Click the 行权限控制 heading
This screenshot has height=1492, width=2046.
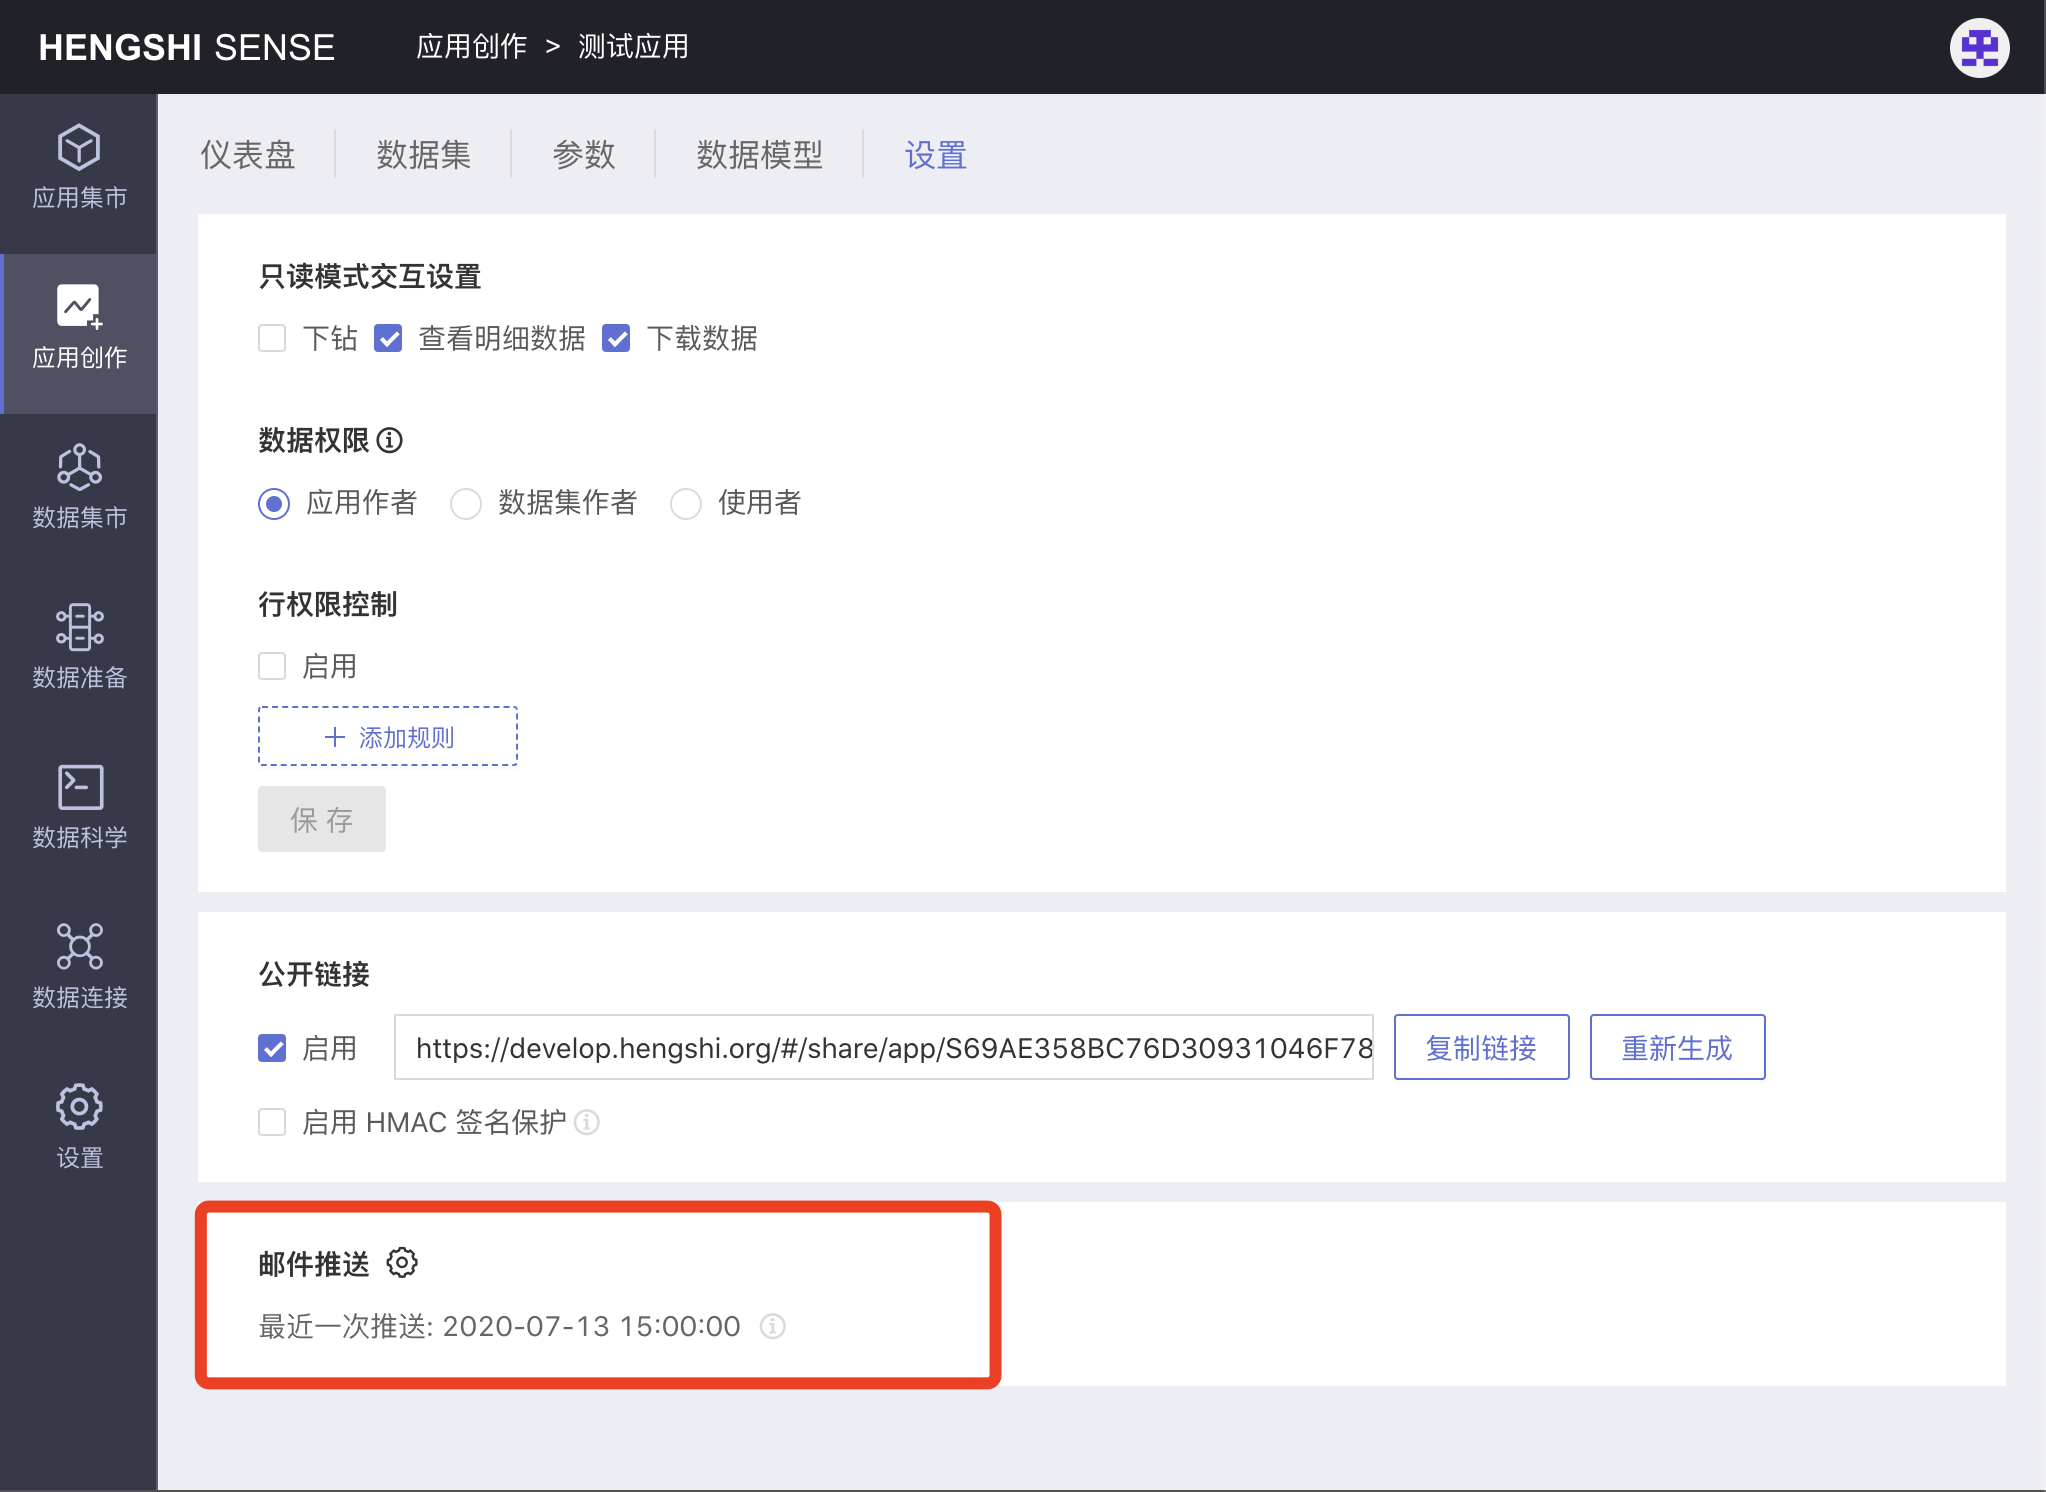[x=328, y=604]
